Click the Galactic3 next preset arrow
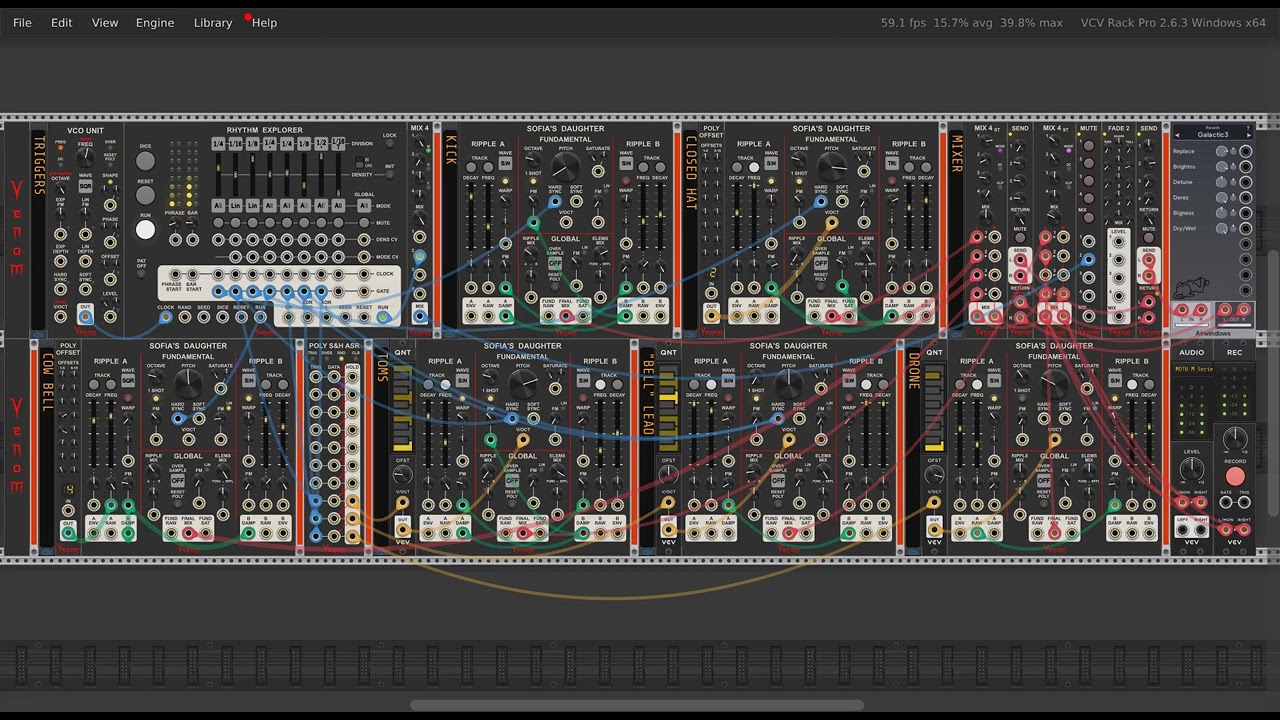Viewport: 1280px width, 720px height. (x=1249, y=134)
